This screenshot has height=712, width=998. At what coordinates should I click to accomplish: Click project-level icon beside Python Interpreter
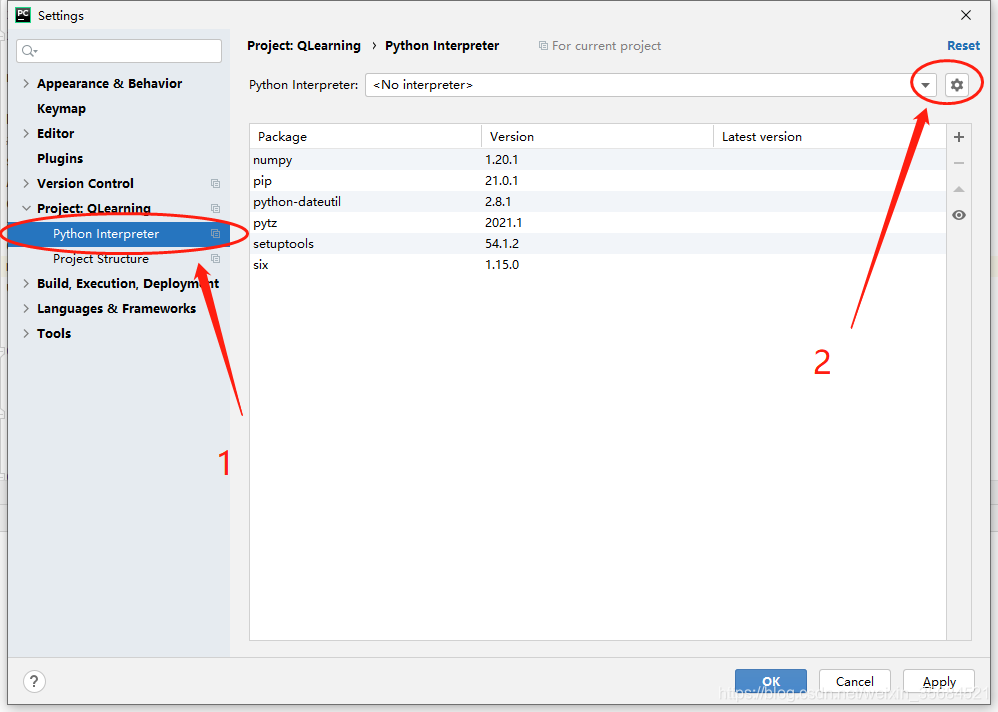[215, 234]
